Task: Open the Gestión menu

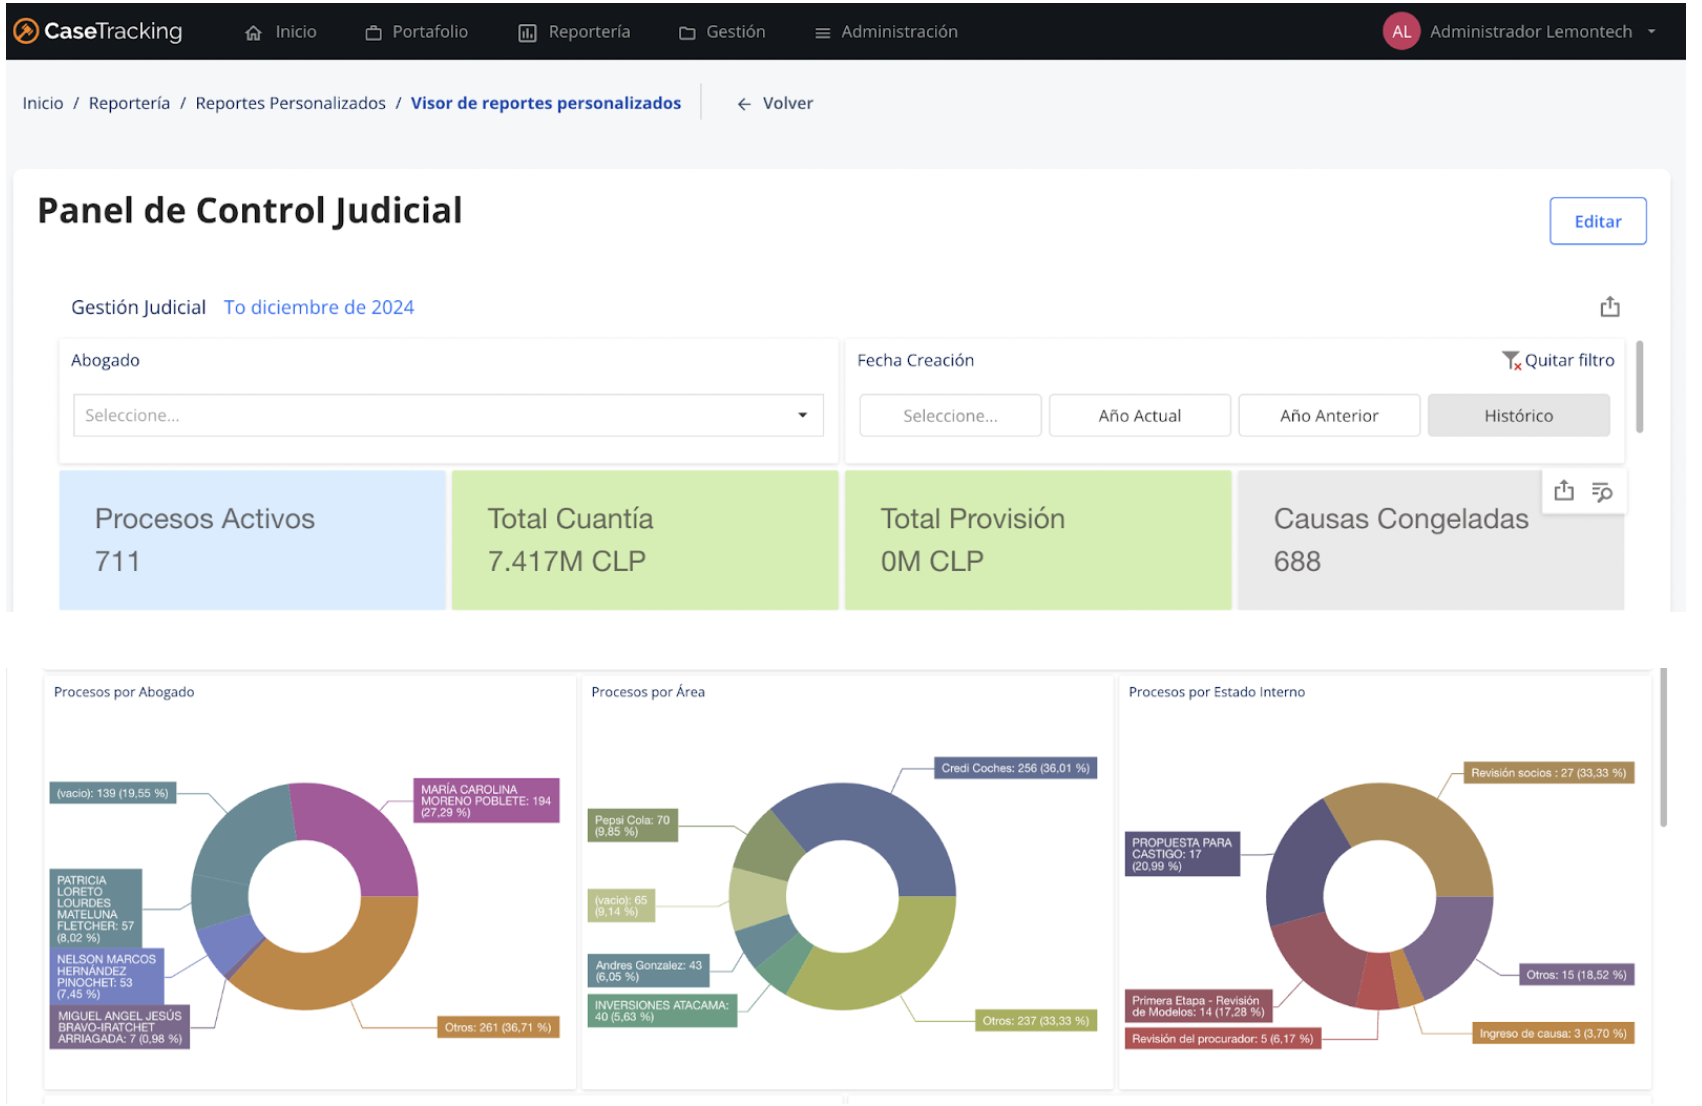Action: coord(722,32)
